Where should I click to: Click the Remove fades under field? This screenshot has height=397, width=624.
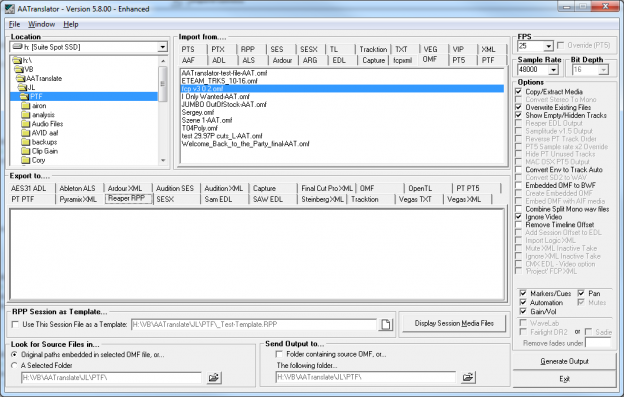[x=598, y=343]
